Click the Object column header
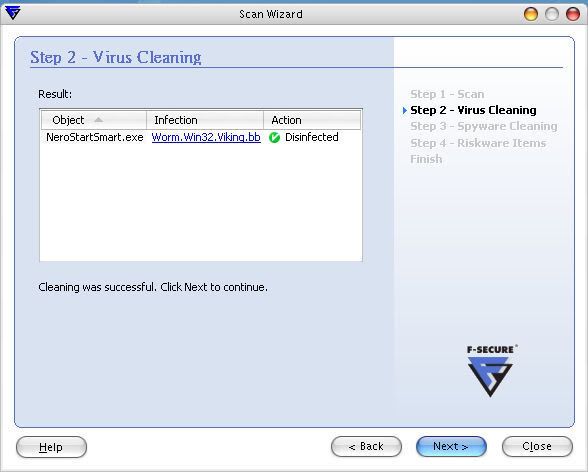This screenshot has height=472, width=588. [94, 120]
